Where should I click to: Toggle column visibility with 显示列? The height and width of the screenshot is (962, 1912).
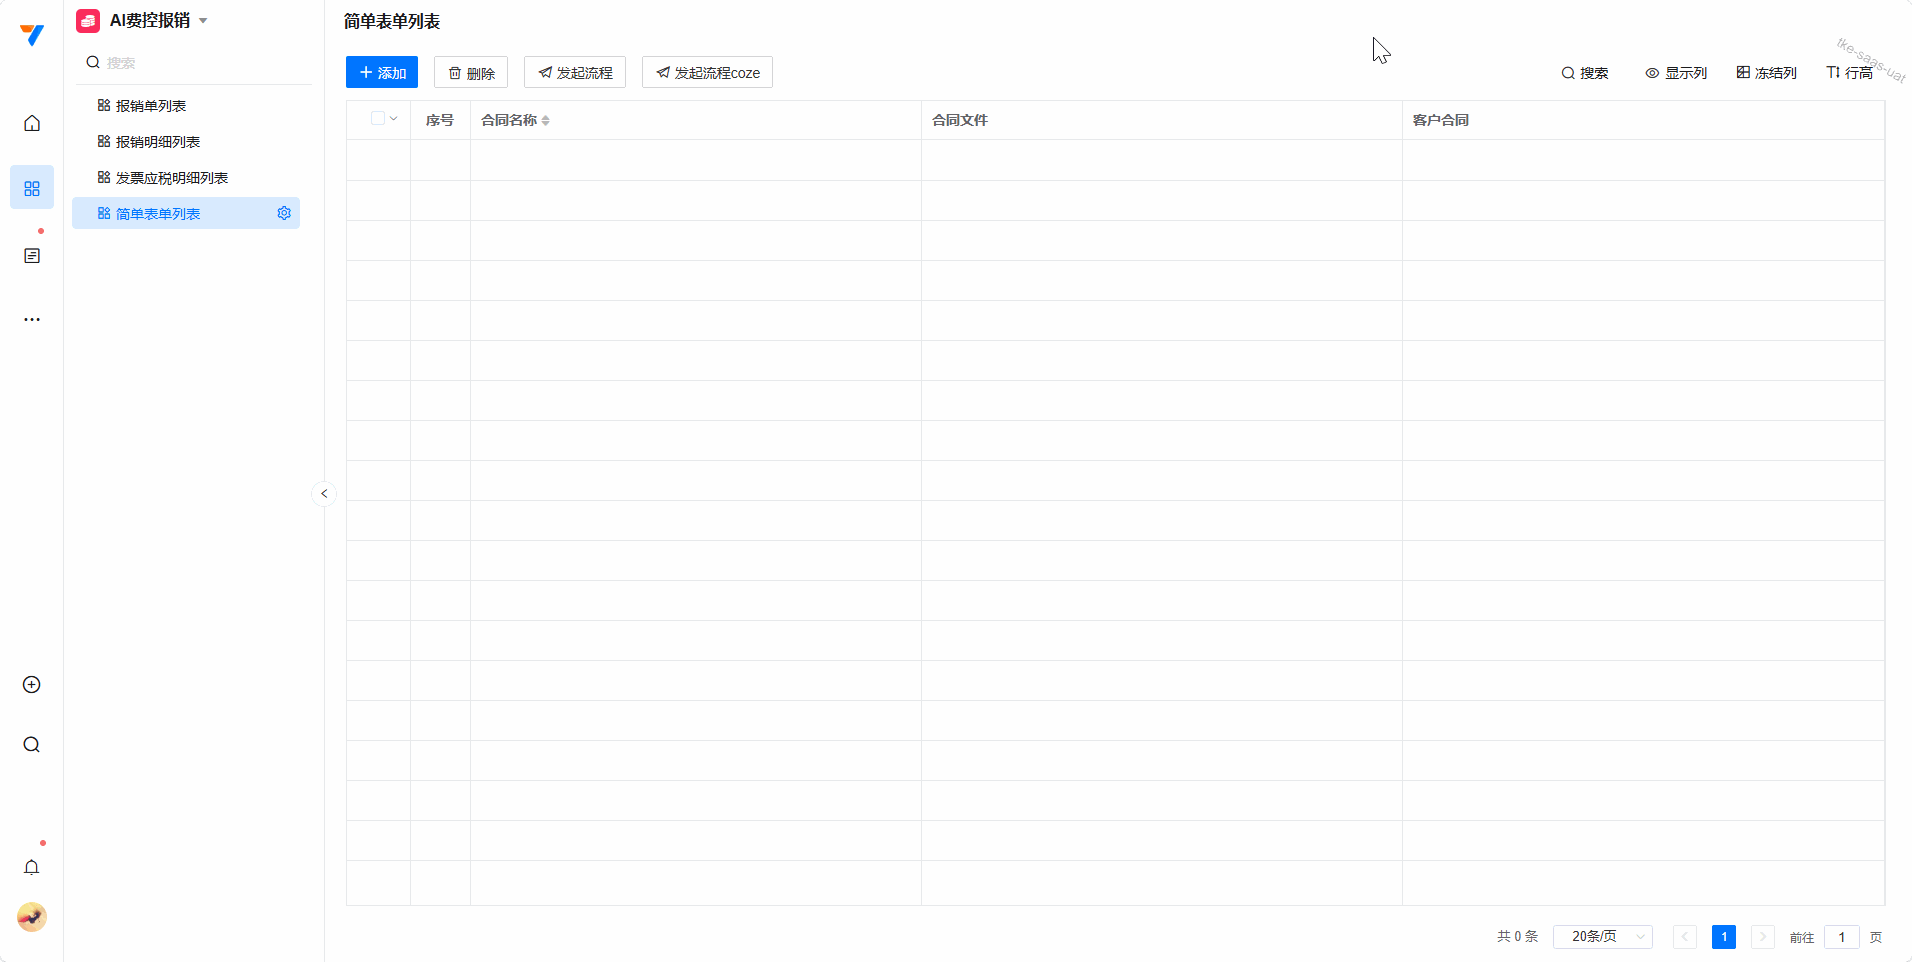[1676, 73]
